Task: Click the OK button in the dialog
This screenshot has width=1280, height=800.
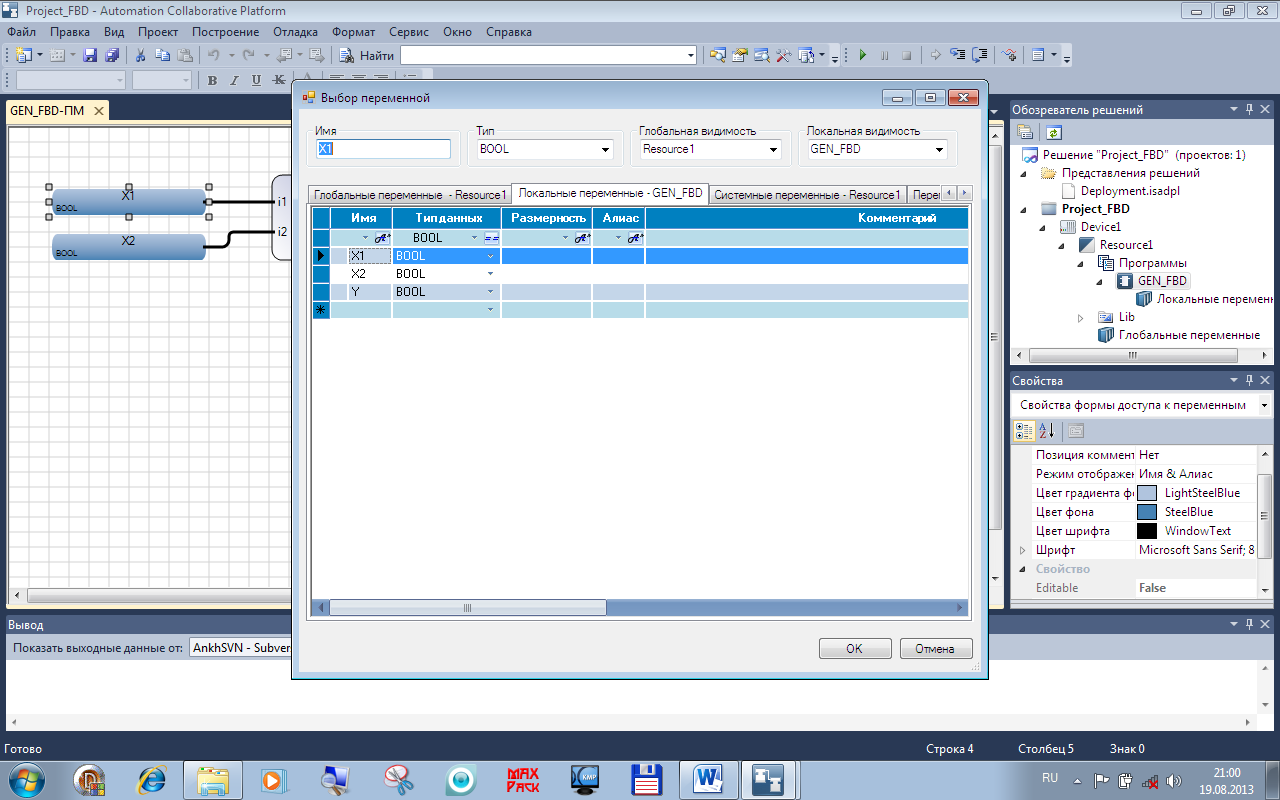Action: click(x=854, y=649)
